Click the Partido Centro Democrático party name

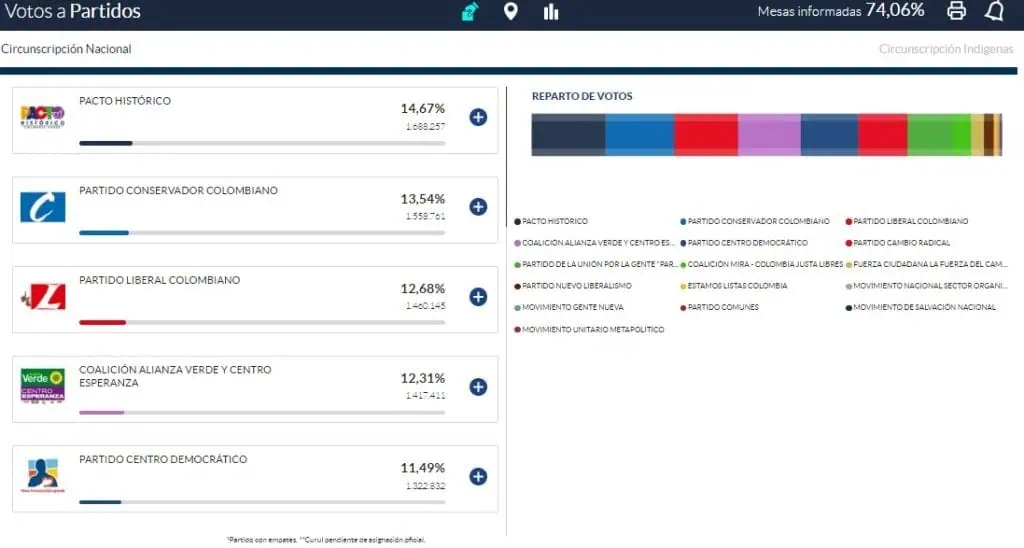[x=163, y=459]
